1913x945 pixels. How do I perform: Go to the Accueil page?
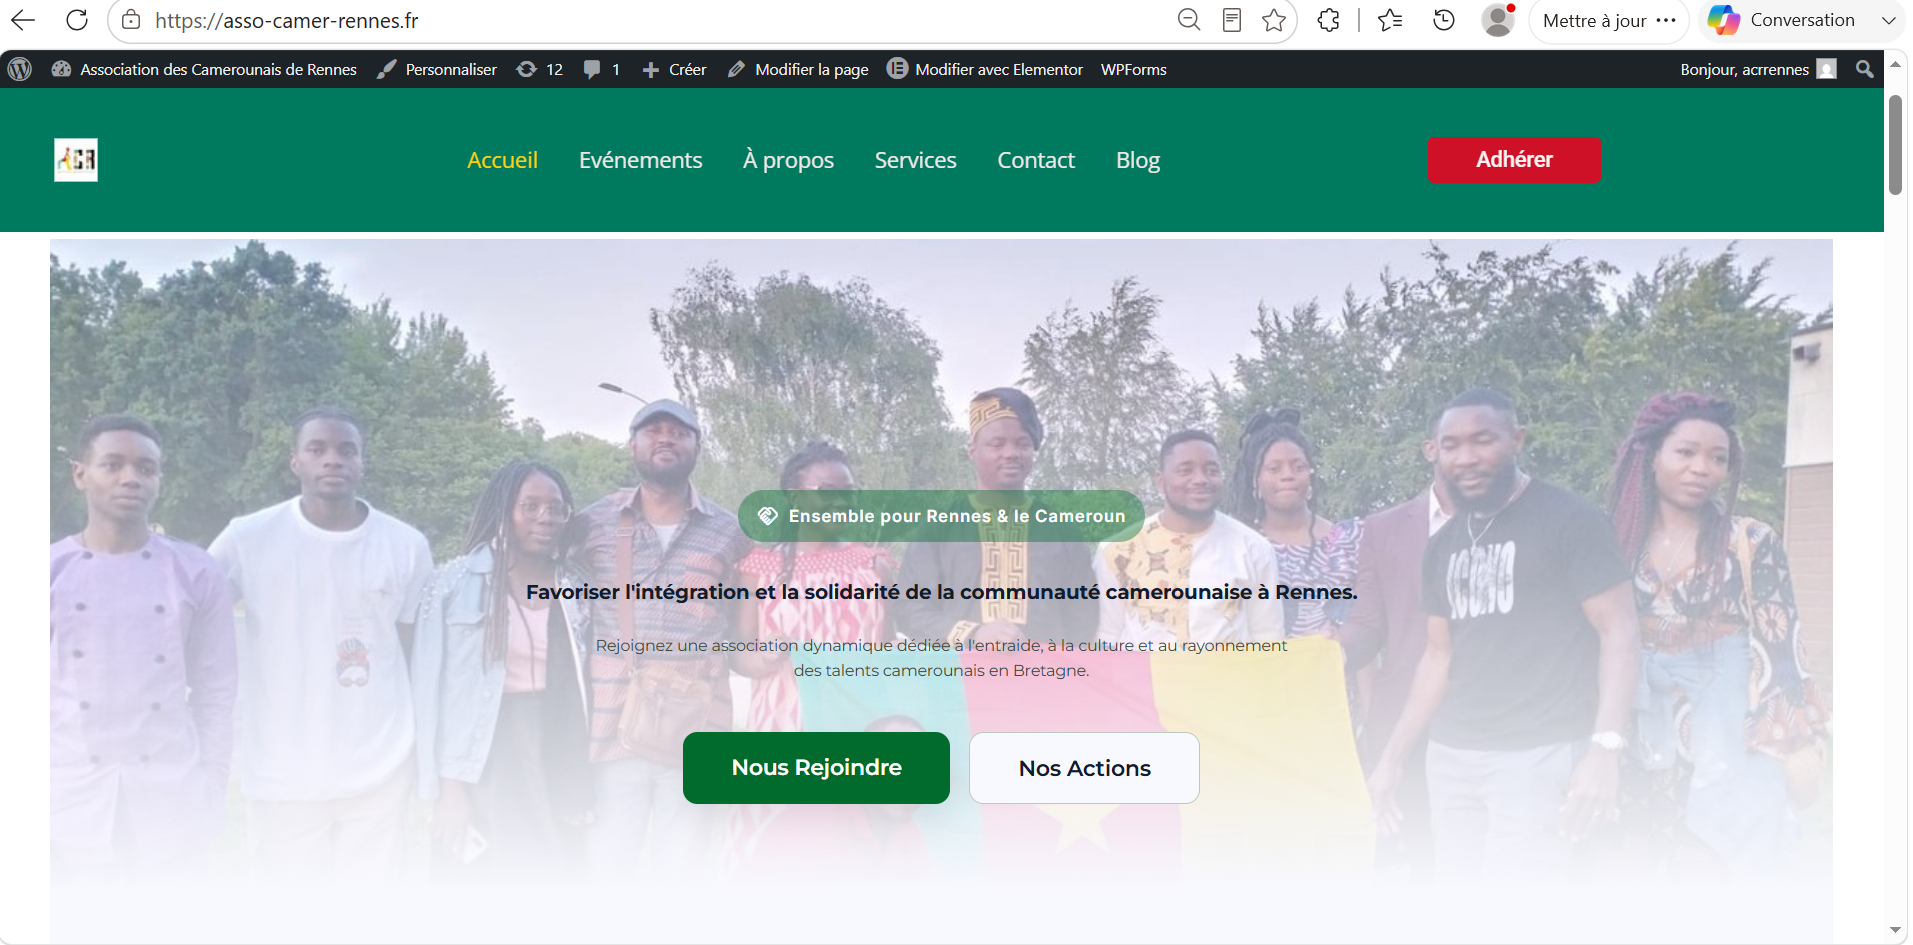[x=503, y=160]
